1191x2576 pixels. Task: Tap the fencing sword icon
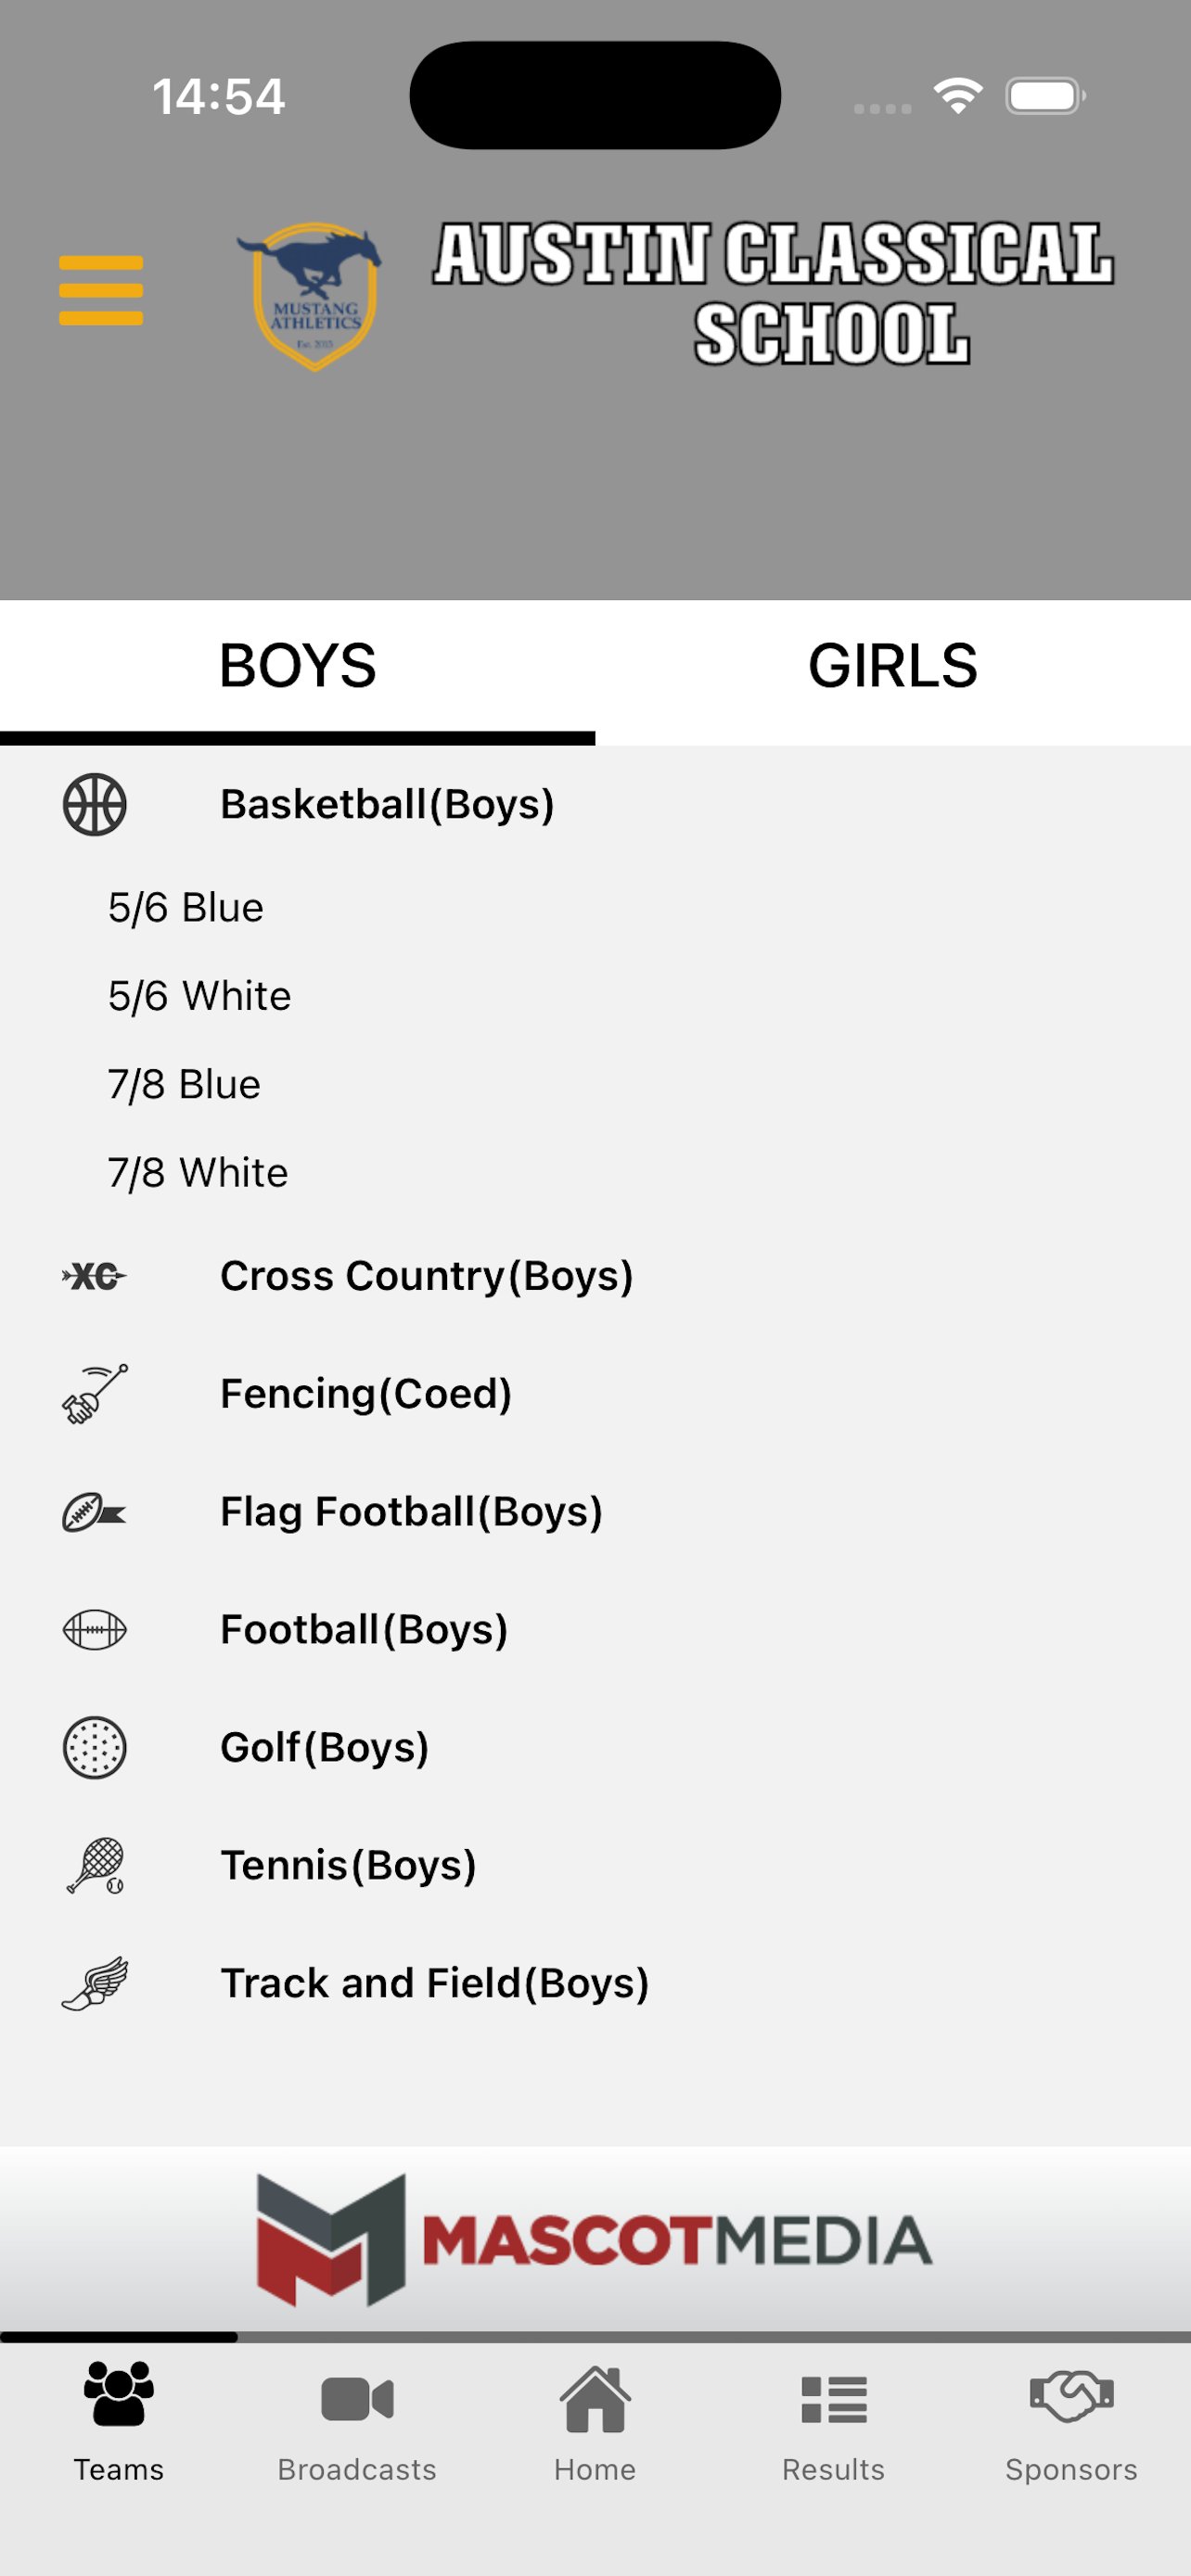pos(95,1393)
